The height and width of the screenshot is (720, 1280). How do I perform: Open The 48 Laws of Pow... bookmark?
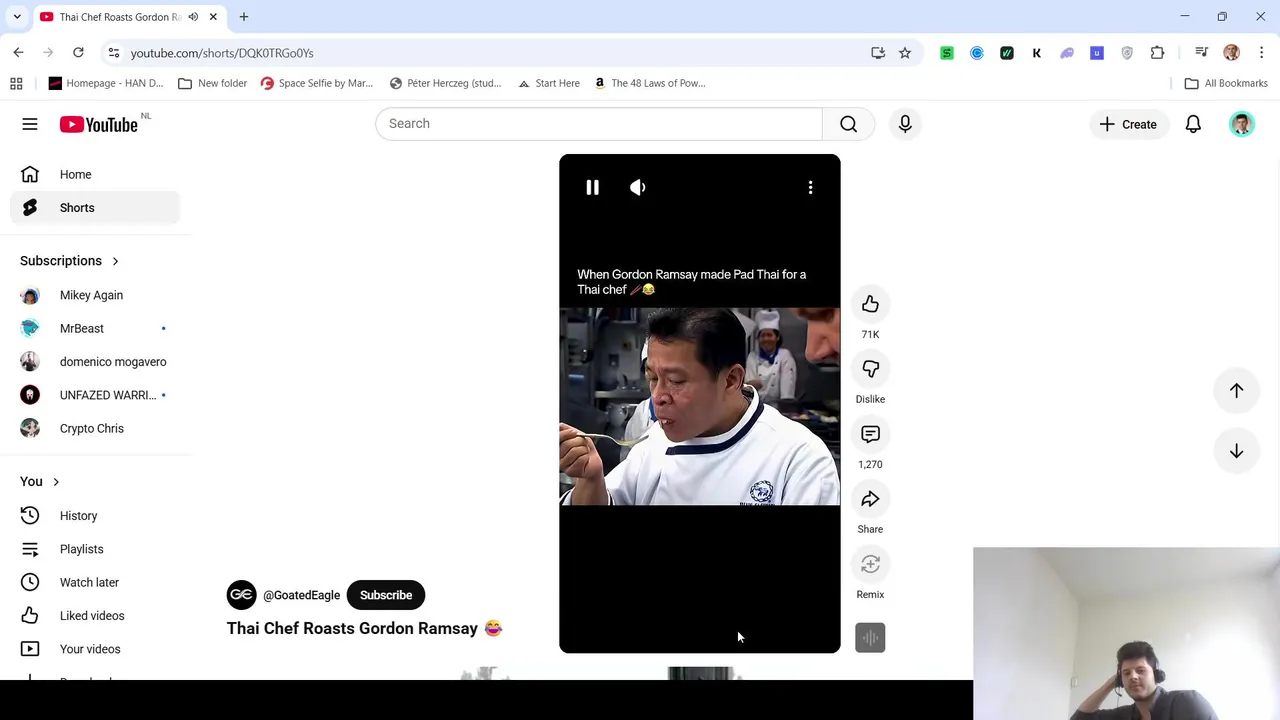(x=650, y=83)
